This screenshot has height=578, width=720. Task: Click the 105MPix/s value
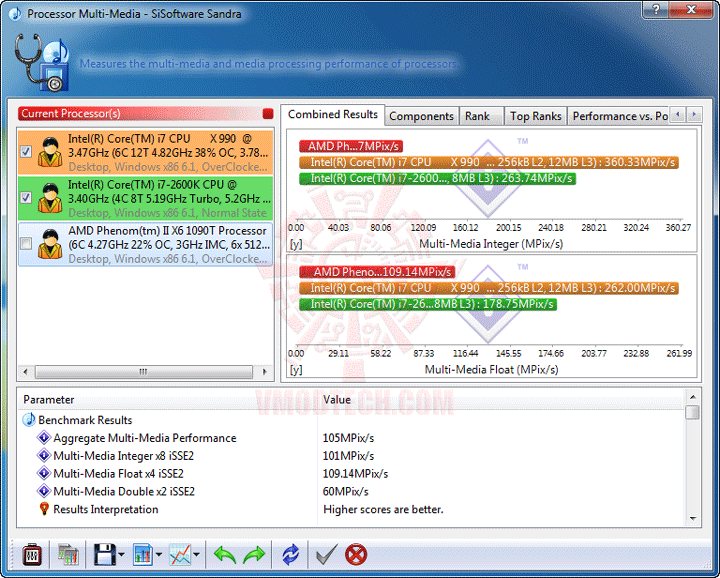click(349, 438)
